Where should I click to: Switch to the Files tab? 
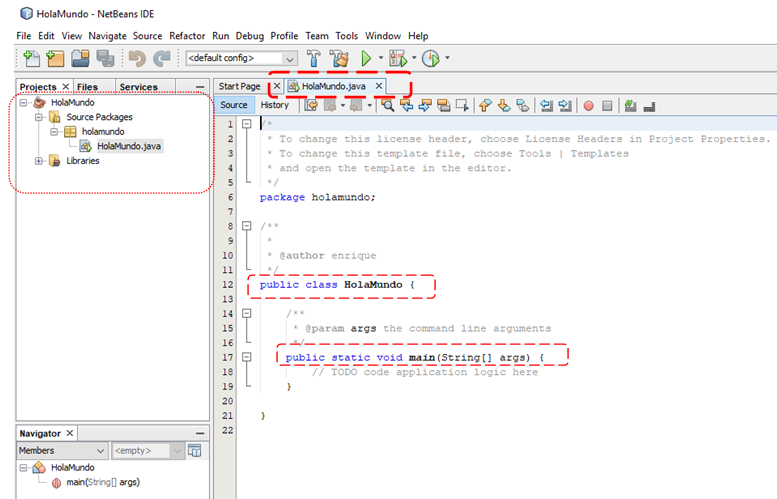(87, 87)
